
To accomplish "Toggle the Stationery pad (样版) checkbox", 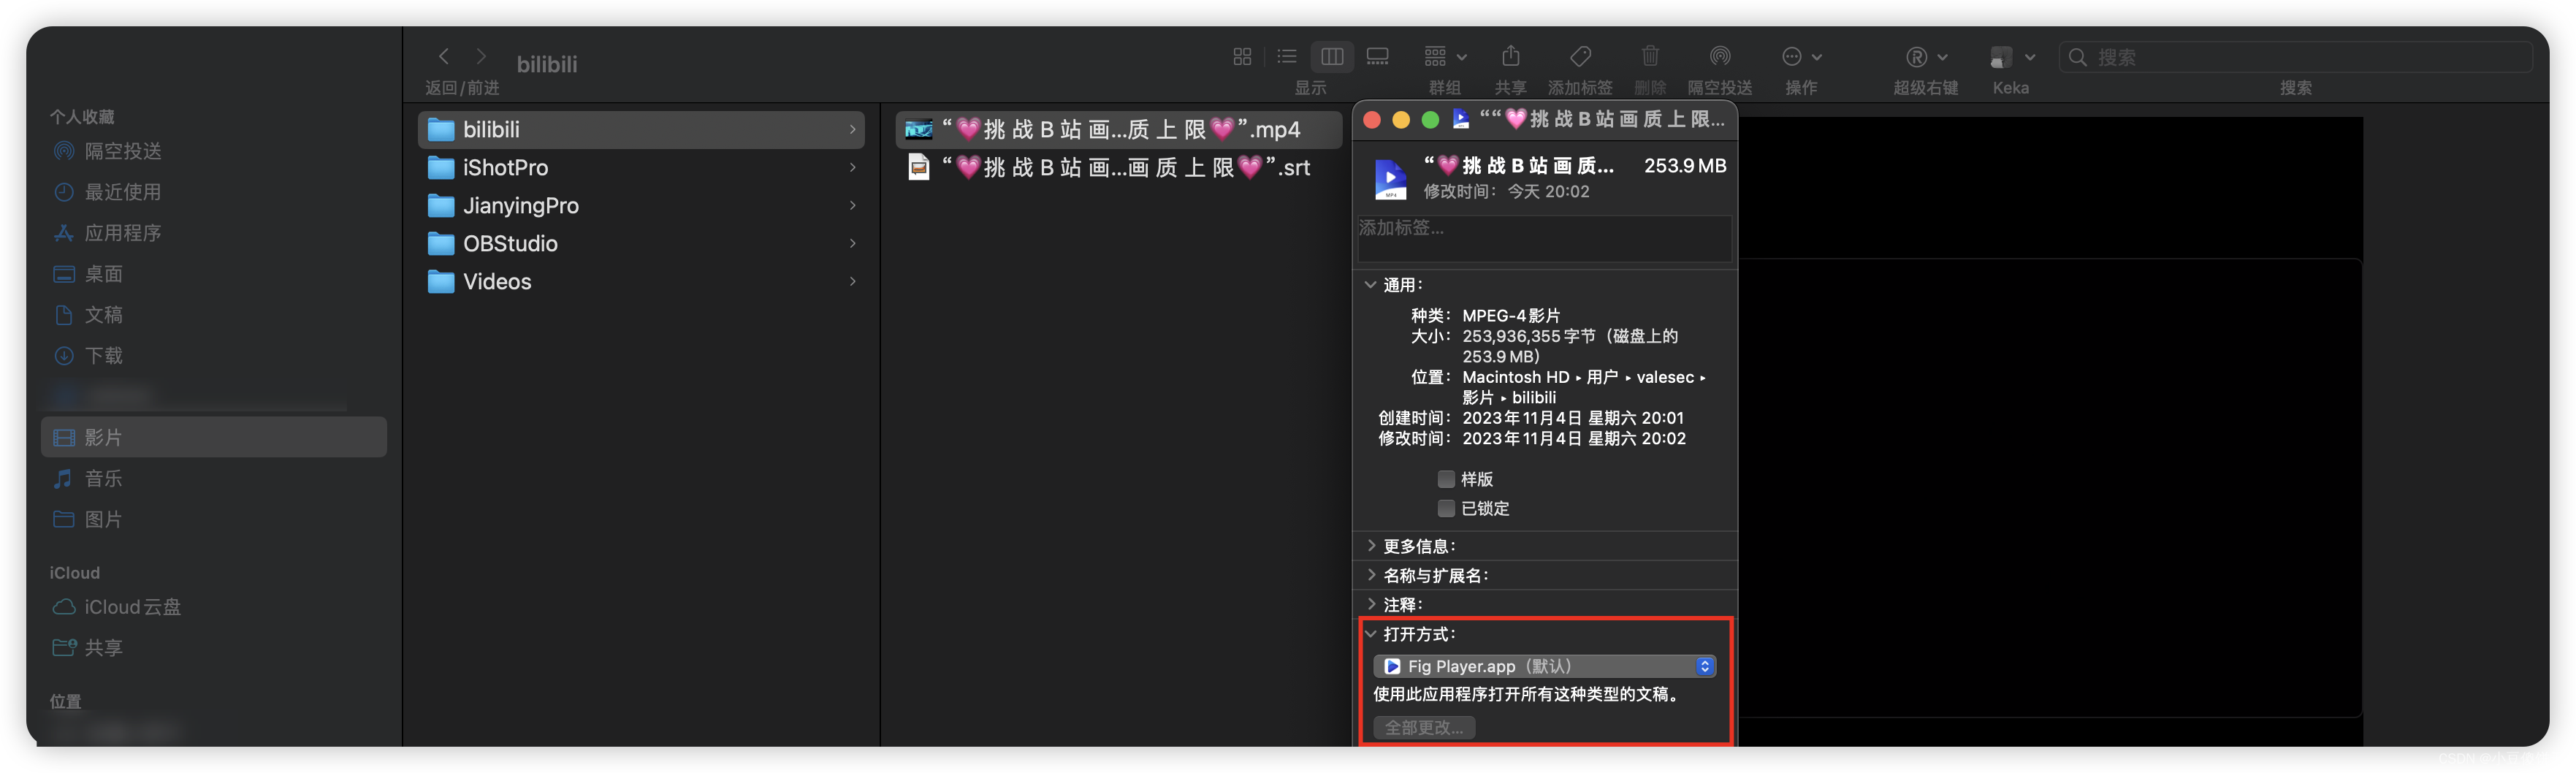I will [x=1446, y=479].
